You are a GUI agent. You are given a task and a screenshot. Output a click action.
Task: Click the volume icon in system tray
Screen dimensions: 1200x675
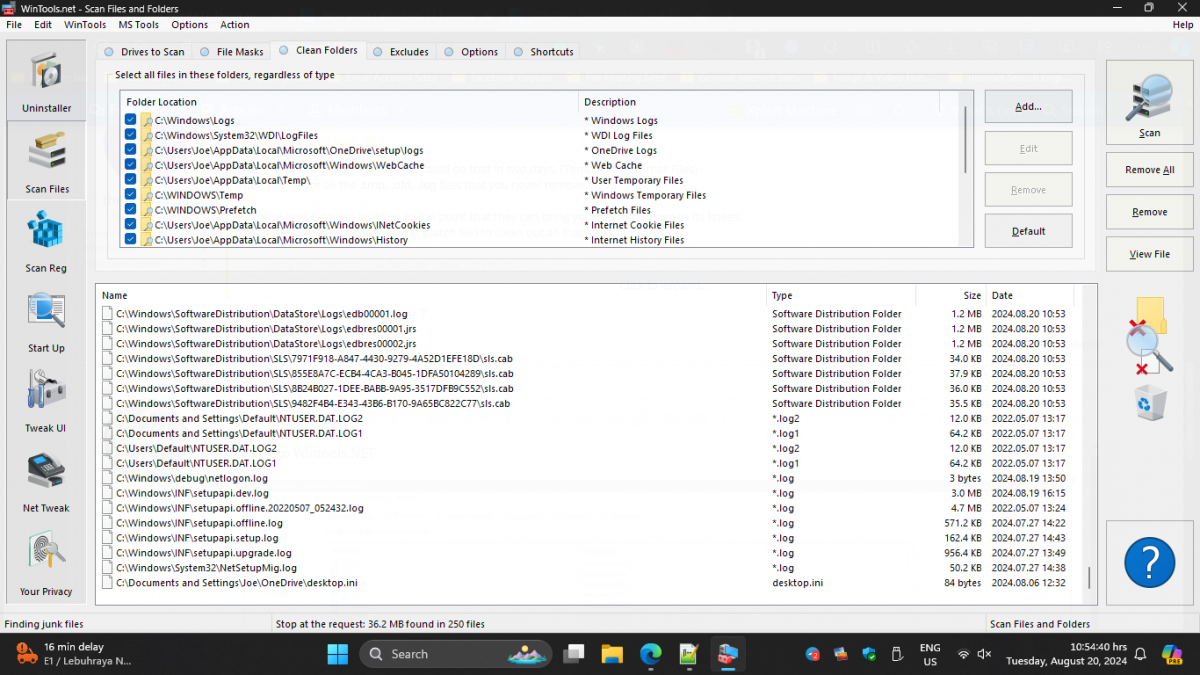(x=984, y=654)
